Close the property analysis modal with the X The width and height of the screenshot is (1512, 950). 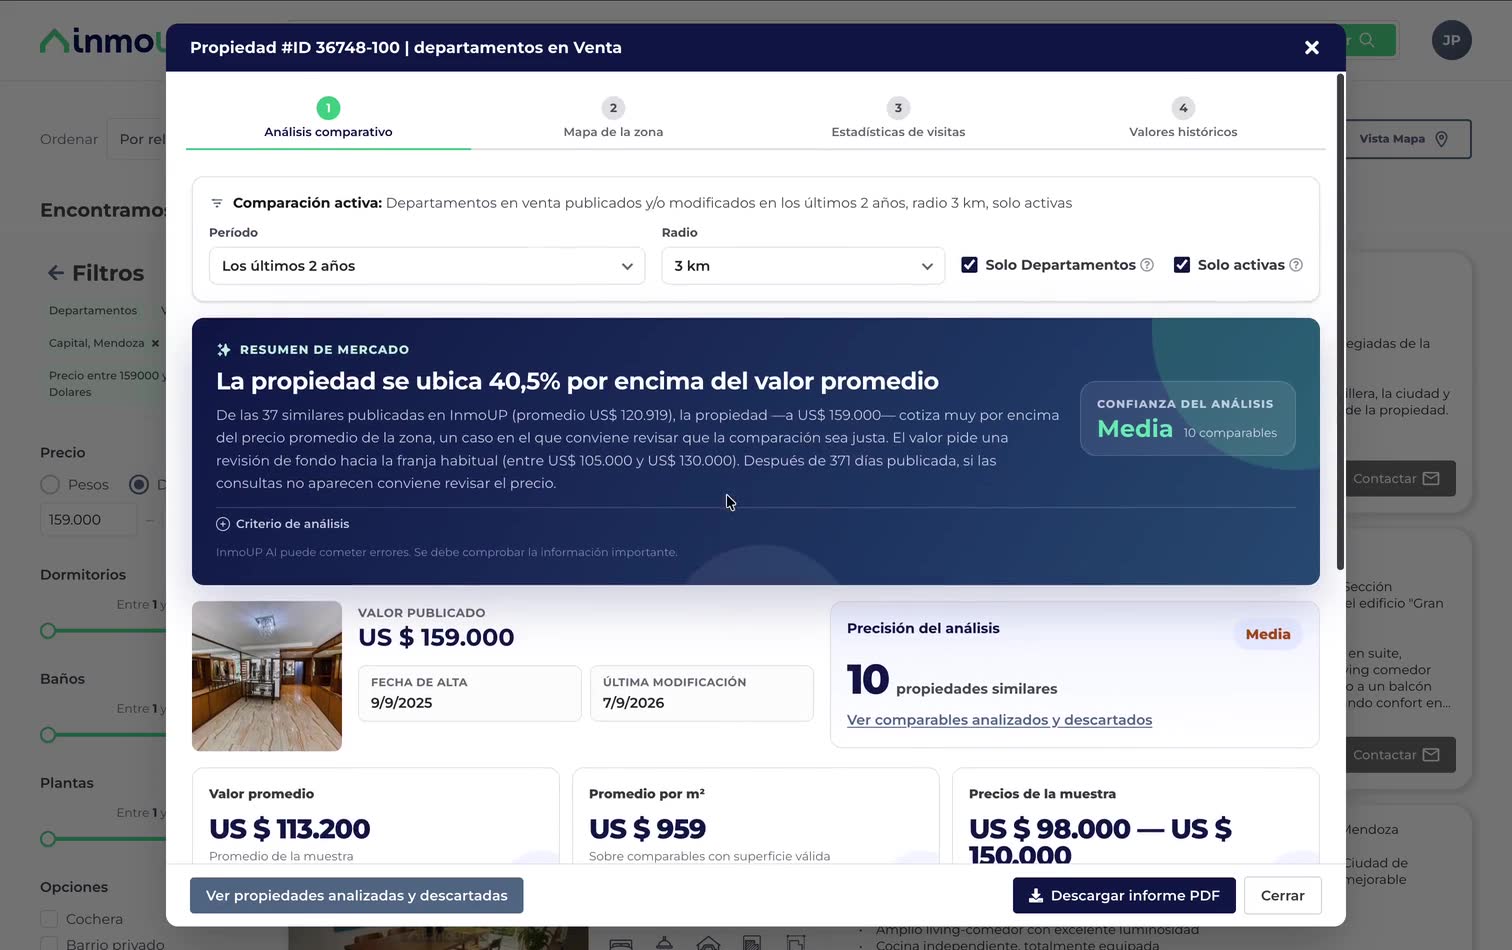tap(1312, 48)
